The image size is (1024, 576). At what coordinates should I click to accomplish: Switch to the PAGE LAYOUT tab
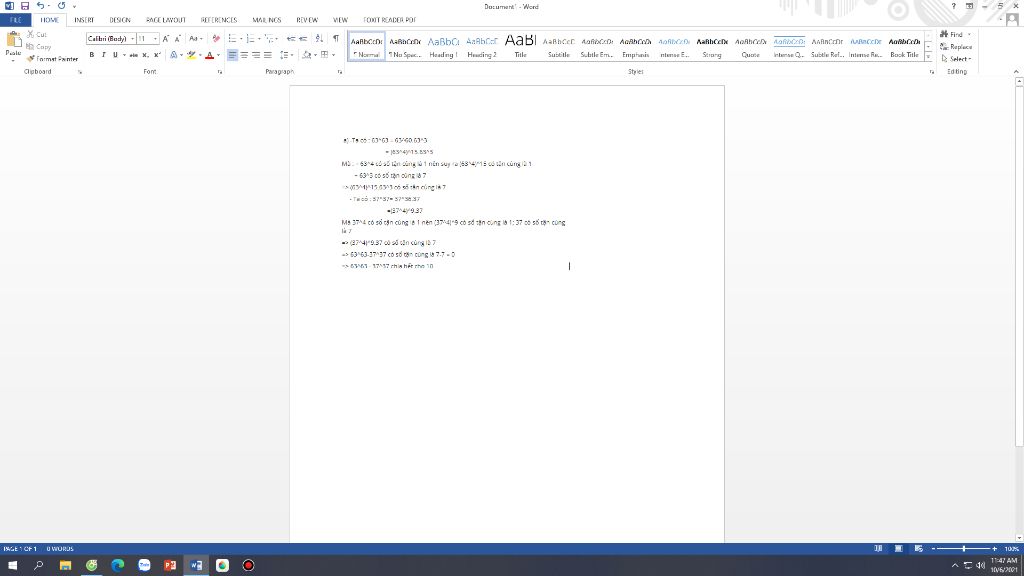coord(166,20)
